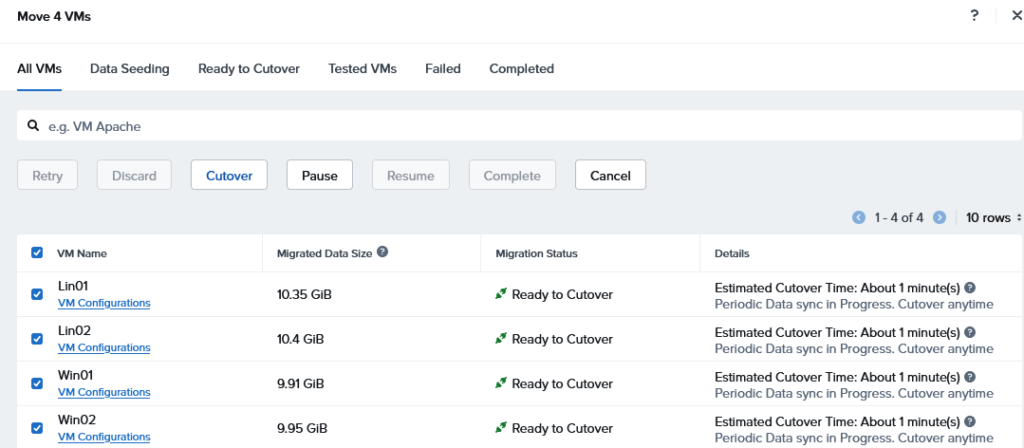This screenshot has height=448, width=1024.
Task: Toggle the select-all VMs checkbox in header
Action: [x=37, y=253]
